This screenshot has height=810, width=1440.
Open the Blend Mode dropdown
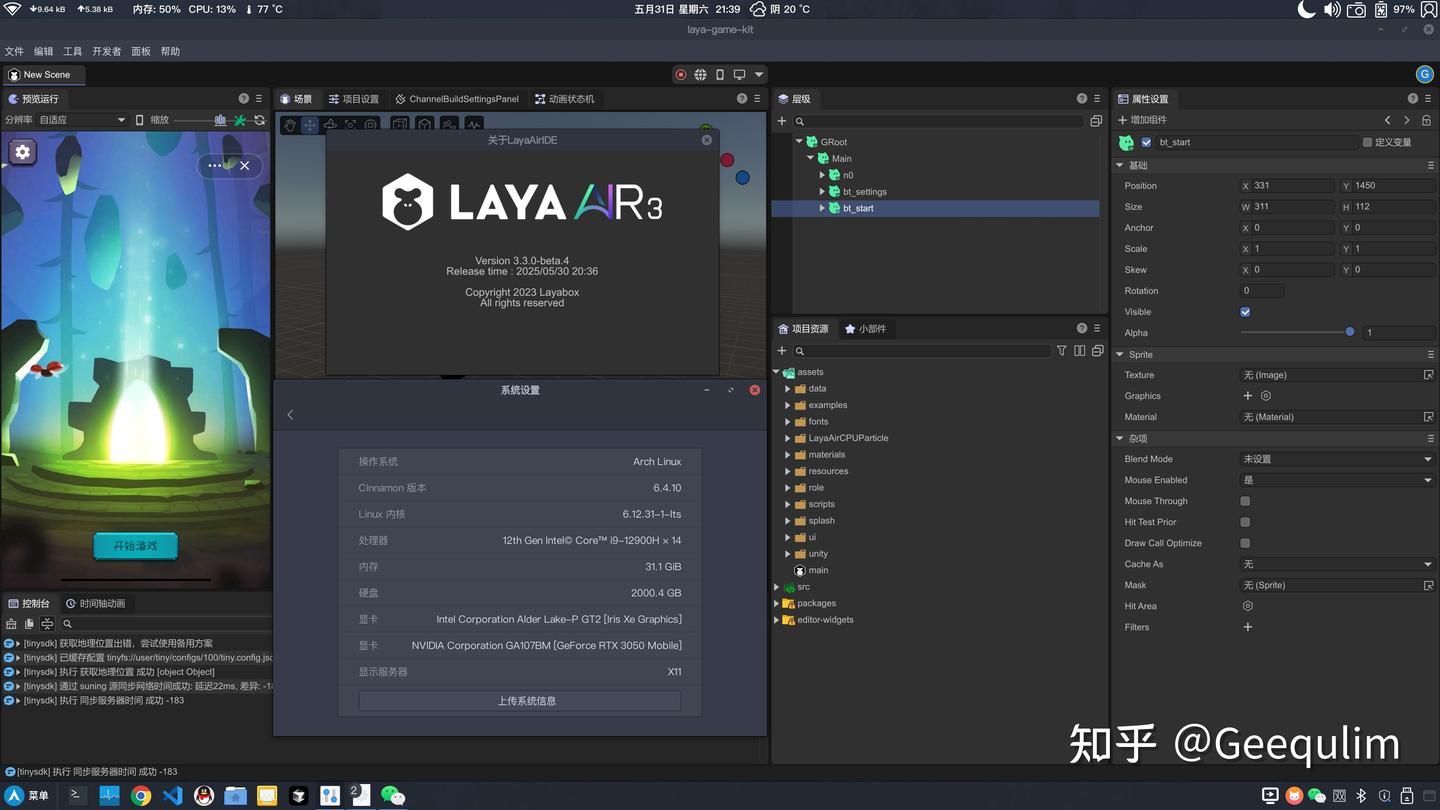pyautogui.click(x=1337, y=458)
